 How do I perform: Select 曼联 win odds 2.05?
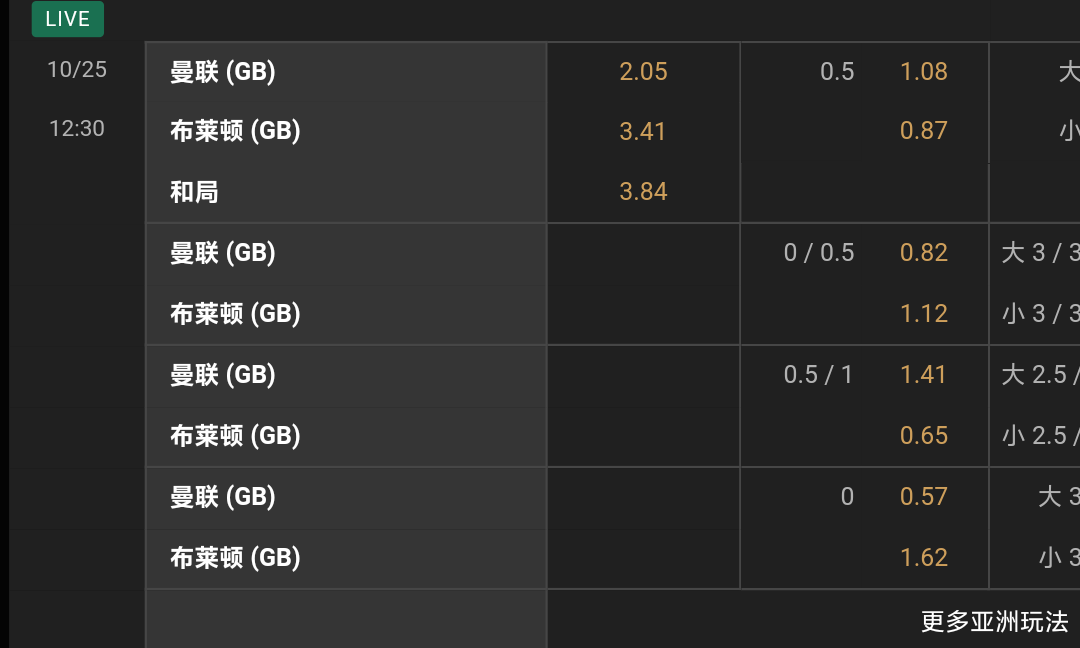[643, 72]
